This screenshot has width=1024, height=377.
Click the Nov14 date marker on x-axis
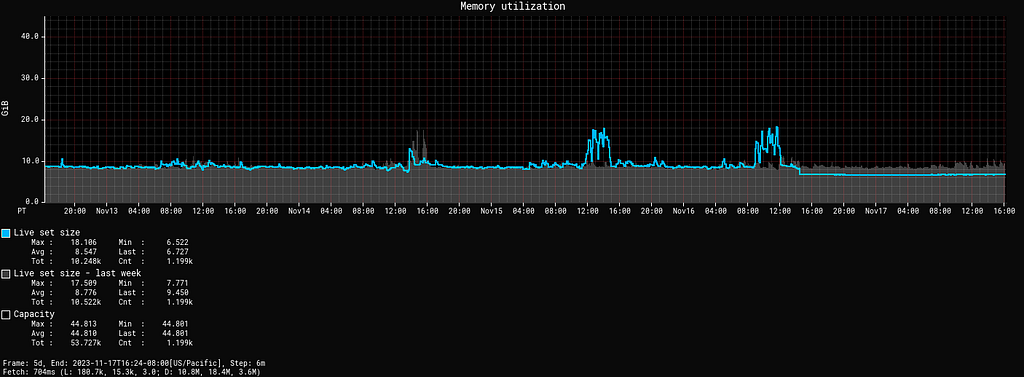pyautogui.click(x=298, y=211)
